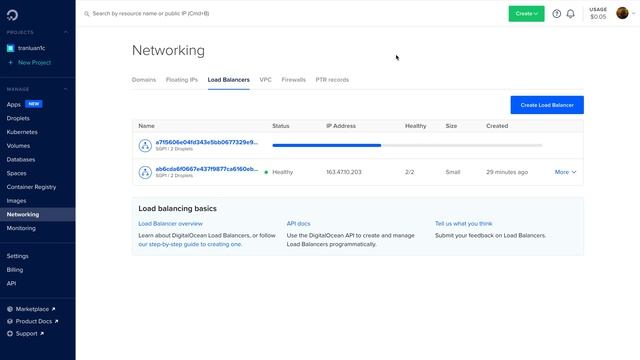Open API in sidebar
Screen dimensions: 640x360
click(11, 283)
